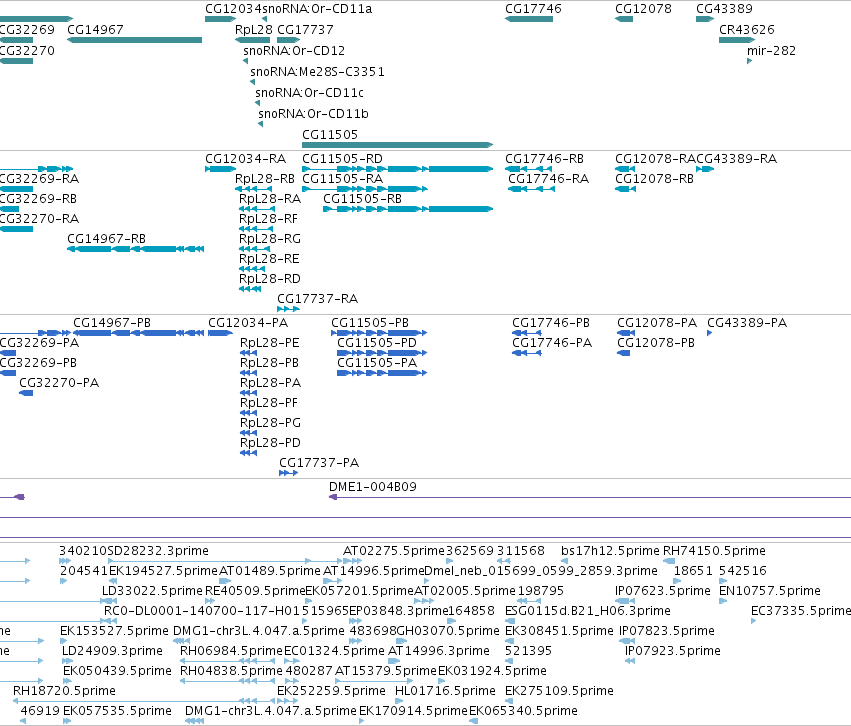The image size is (851, 726).
Task: Select the EK065340.5prime EST label
Action: click(523, 711)
